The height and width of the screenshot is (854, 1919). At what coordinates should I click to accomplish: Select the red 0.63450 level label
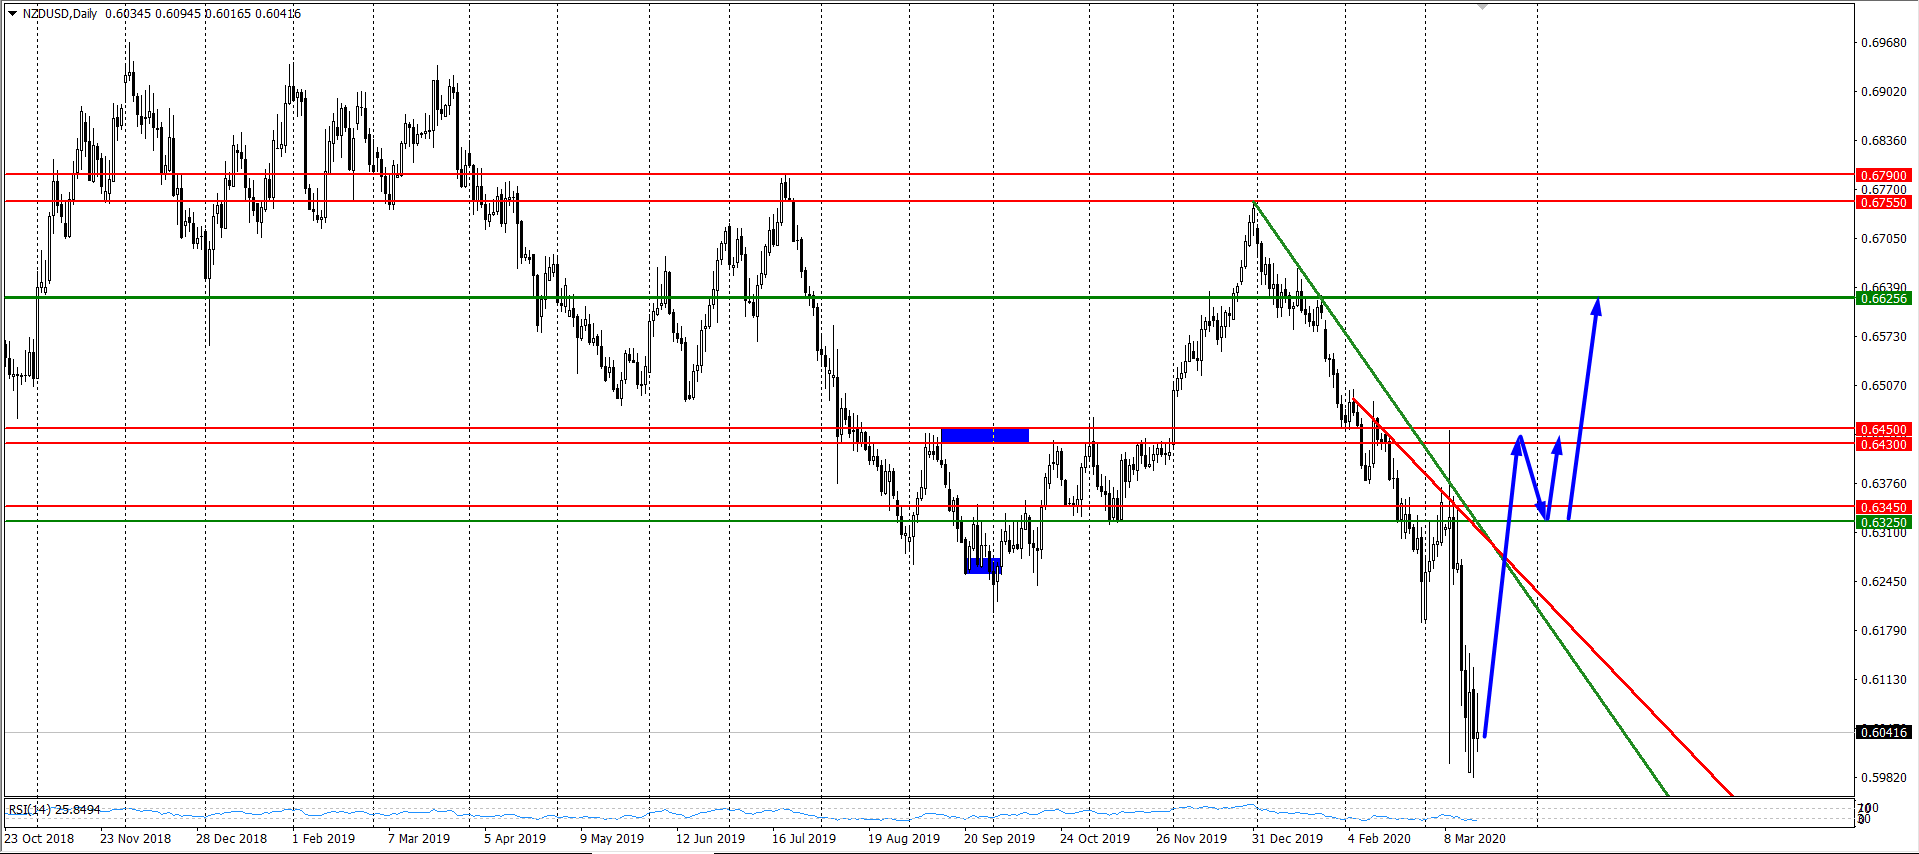pos(1883,508)
